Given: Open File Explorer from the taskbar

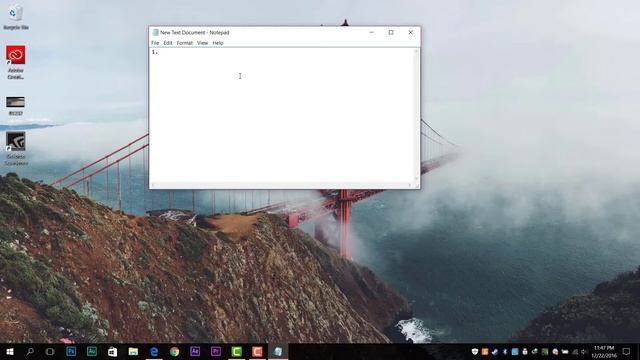Looking at the screenshot, I should 133,351.
